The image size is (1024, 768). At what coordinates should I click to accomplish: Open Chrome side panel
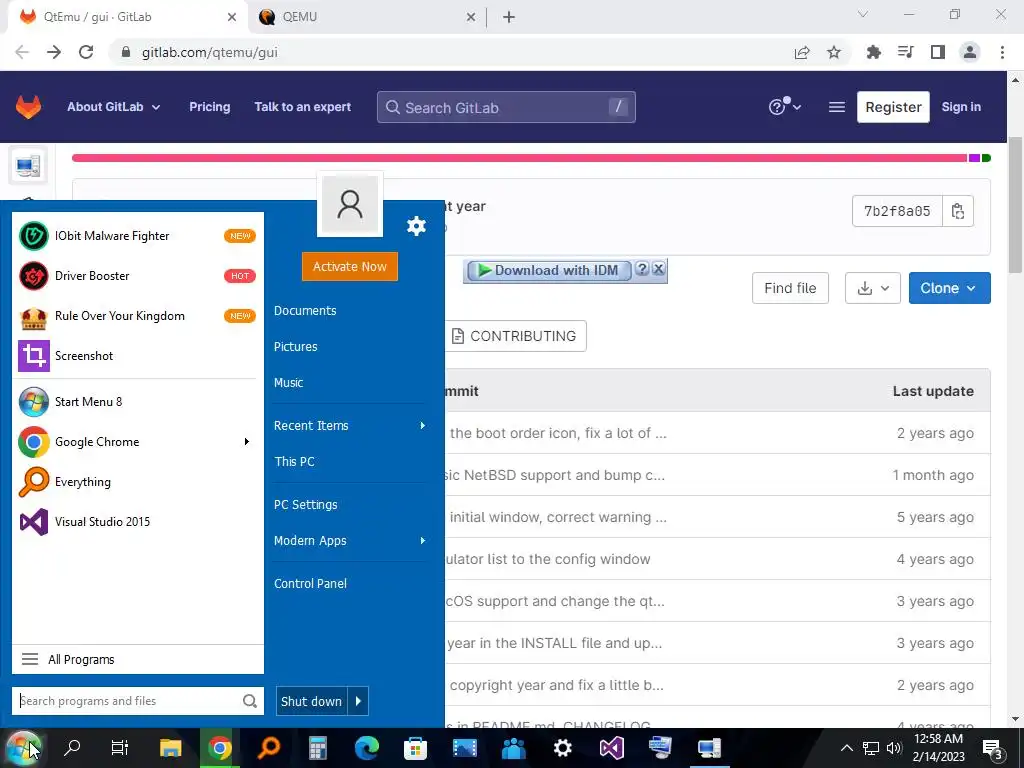click(938, 52)
